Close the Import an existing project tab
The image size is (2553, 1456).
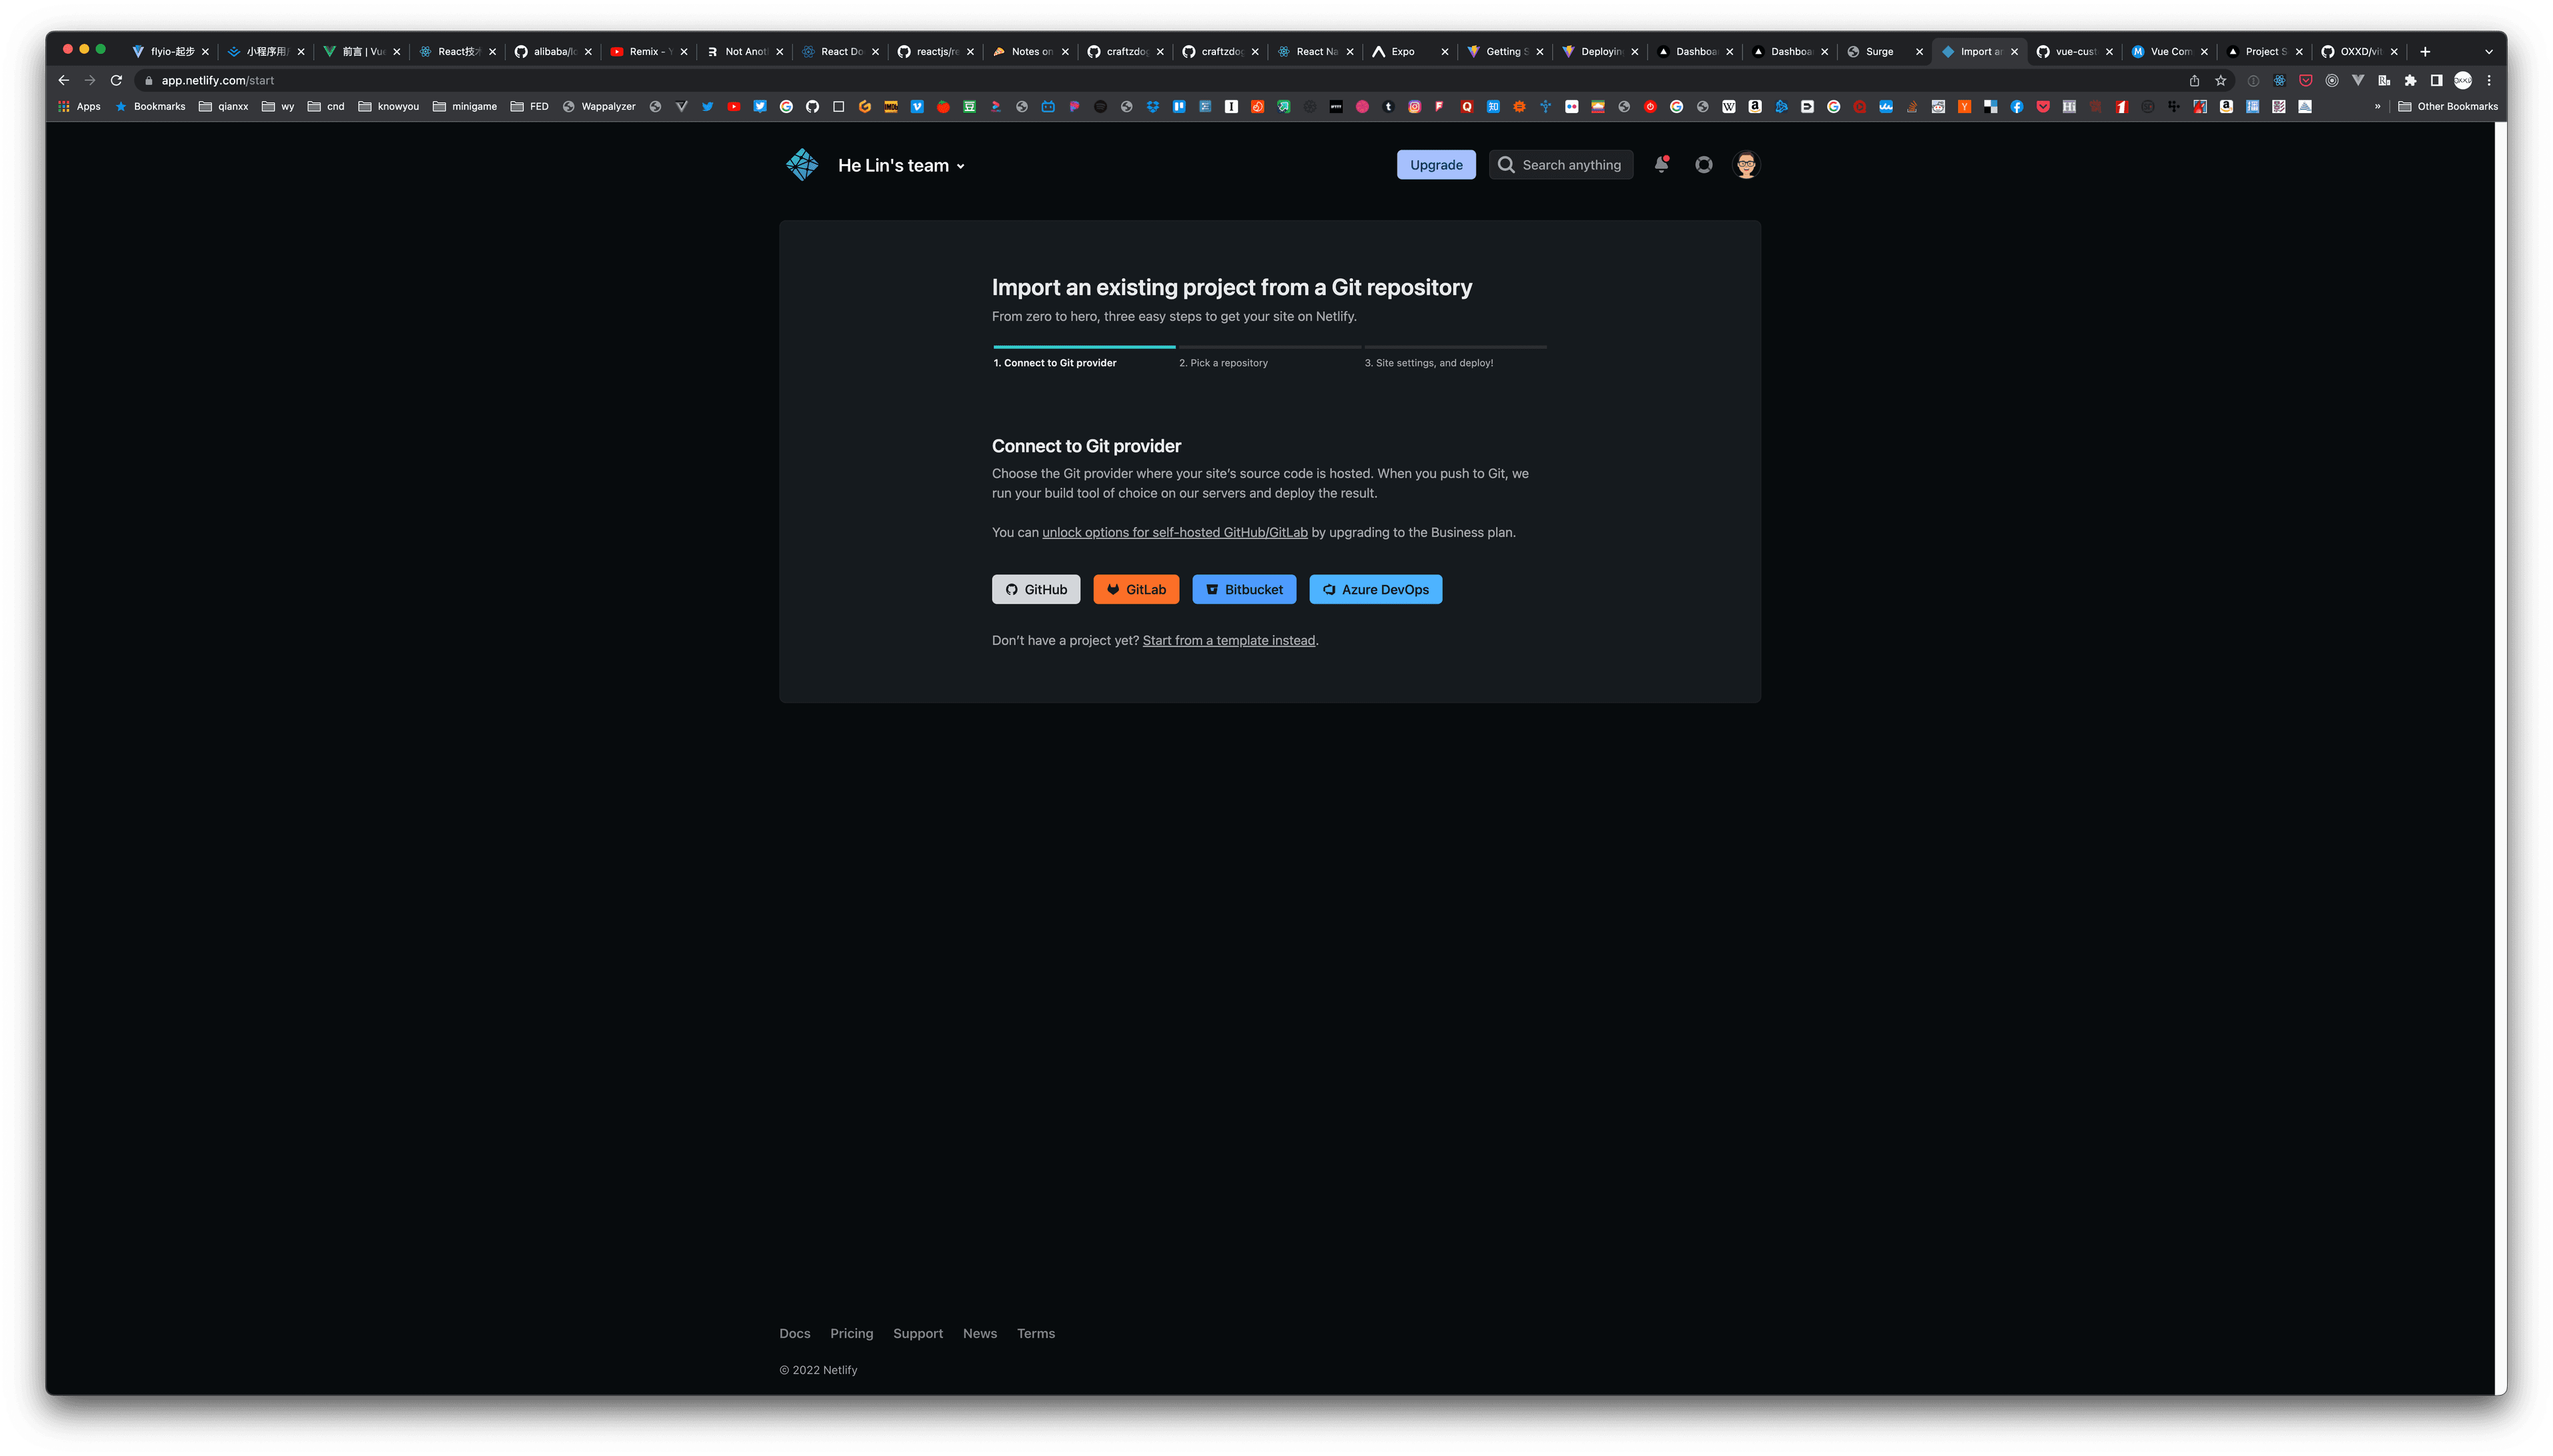click(x=2014, y=52)
